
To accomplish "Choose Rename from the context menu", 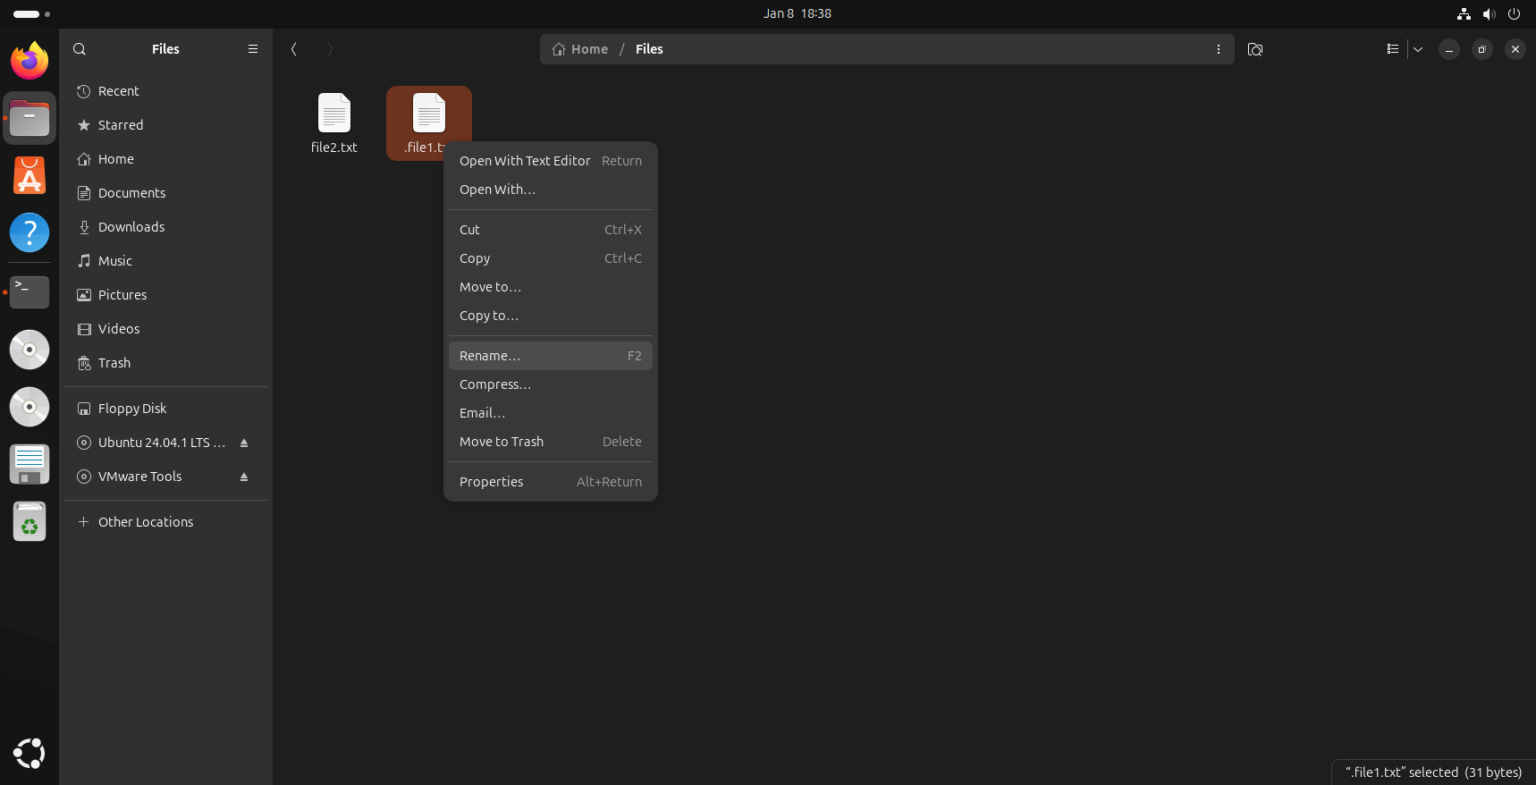I will (x=490, y=355).
